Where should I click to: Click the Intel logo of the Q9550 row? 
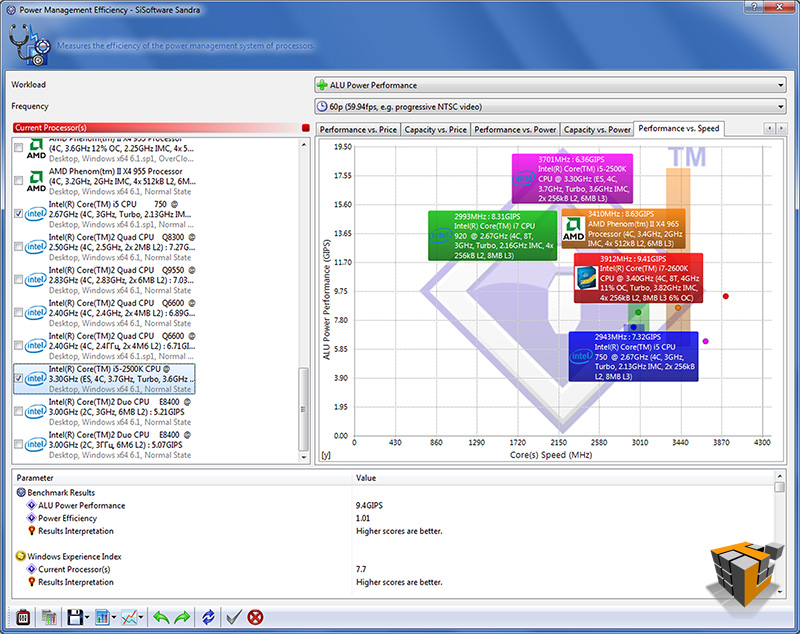click(x=36, y=280)
